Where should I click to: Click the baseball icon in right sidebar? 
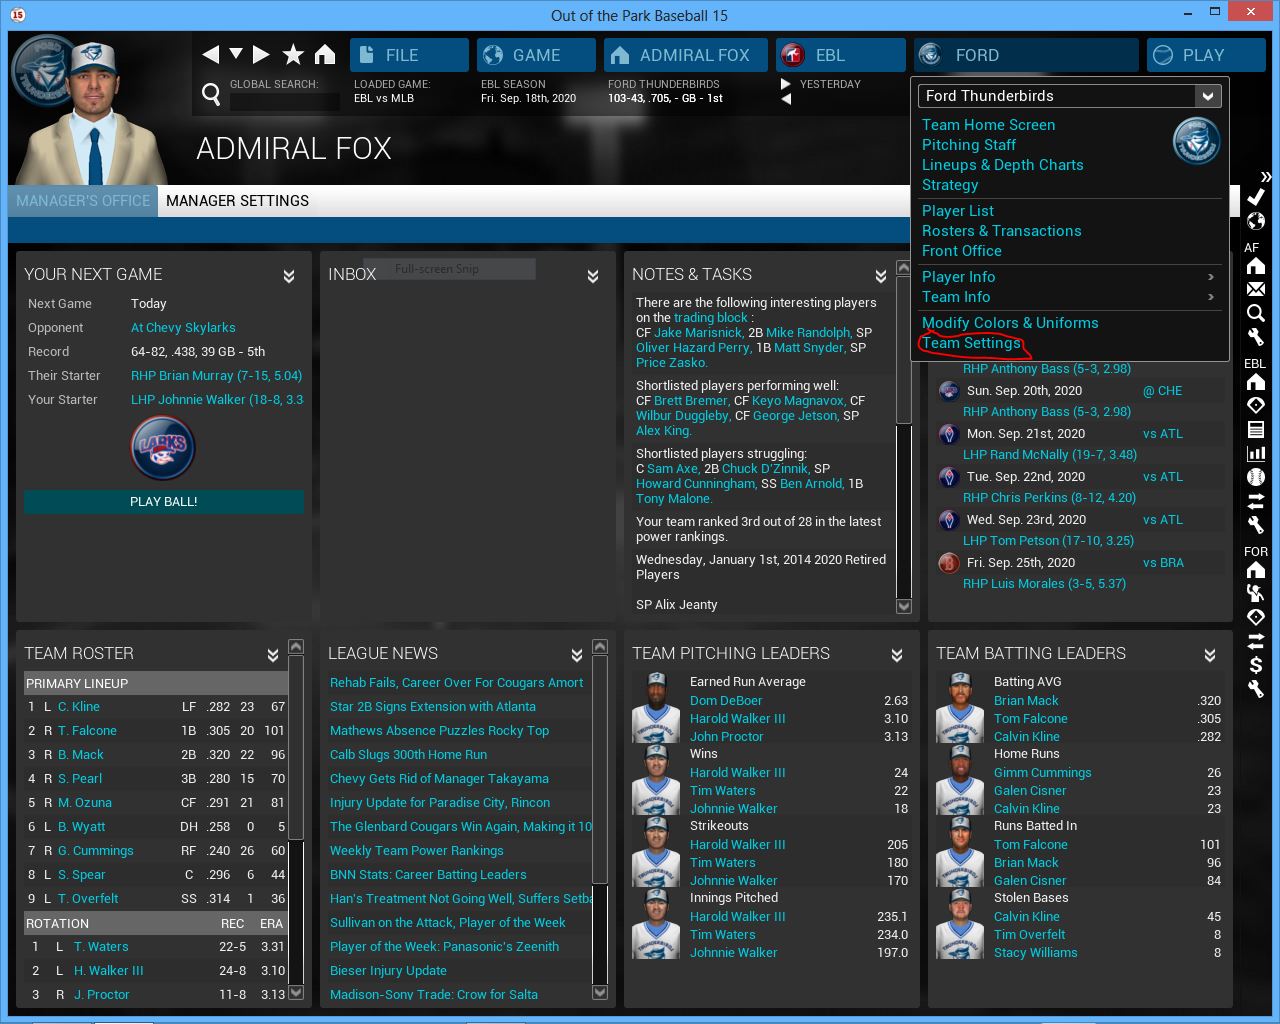[1256, 477]
